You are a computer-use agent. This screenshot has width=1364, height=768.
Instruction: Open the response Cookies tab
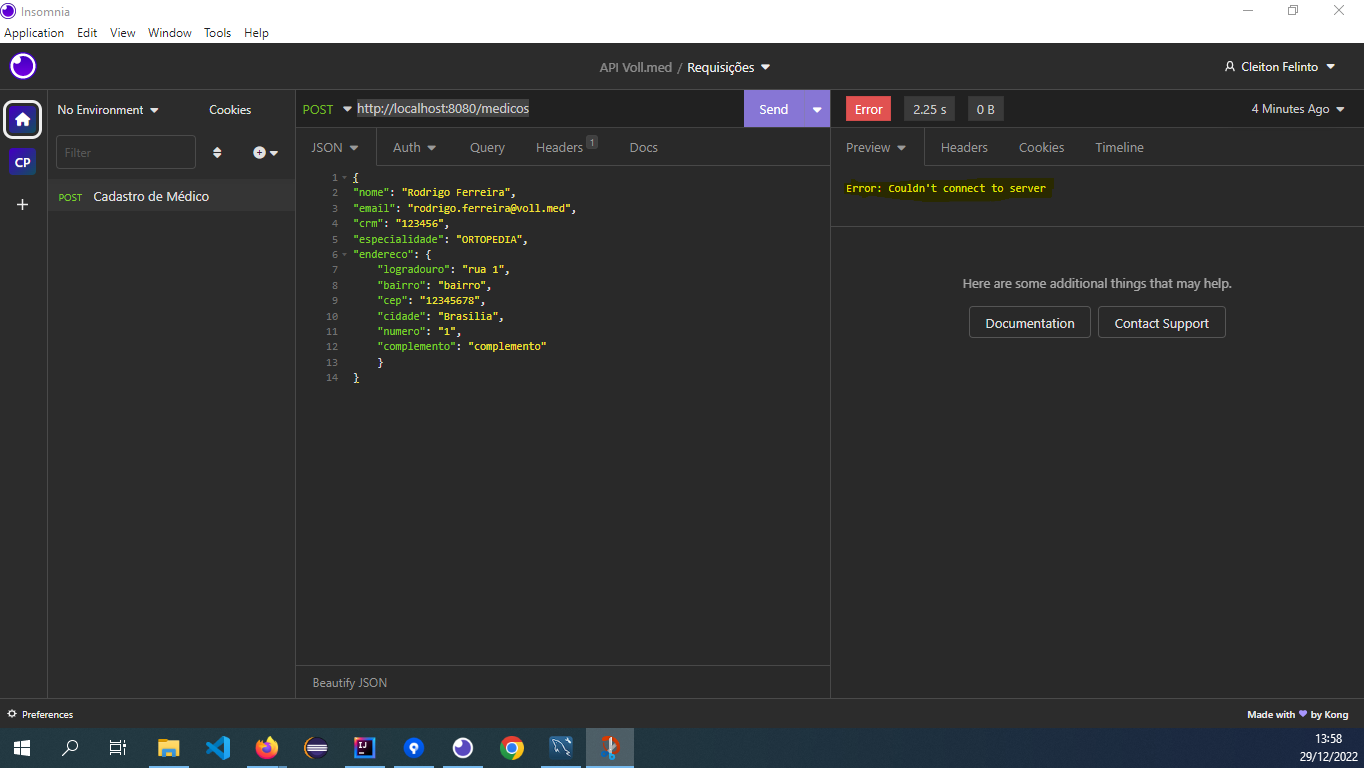pyautogui.click(x=1041, y=147)
